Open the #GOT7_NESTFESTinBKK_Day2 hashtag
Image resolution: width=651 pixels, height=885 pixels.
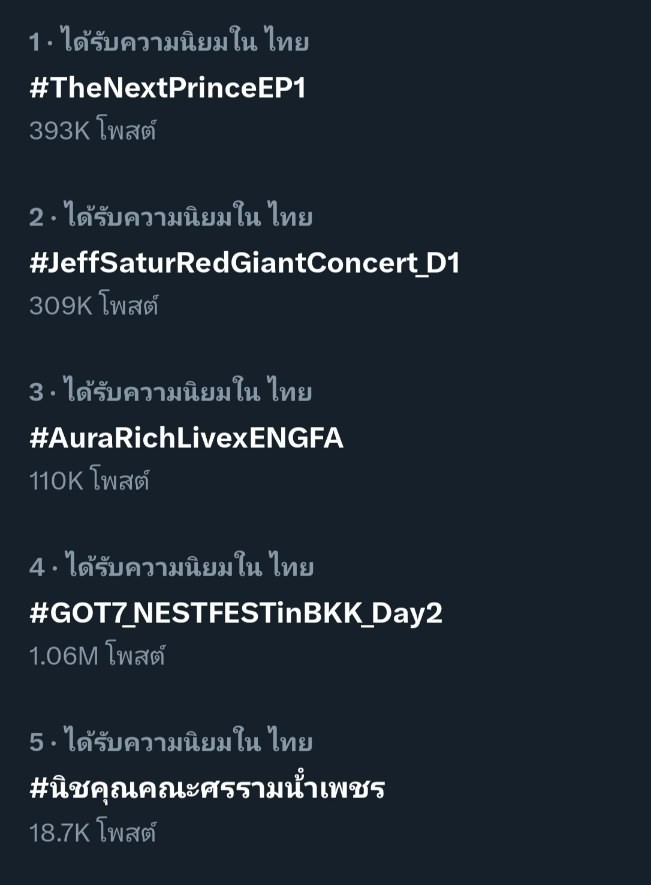click(x=236, y=614)
